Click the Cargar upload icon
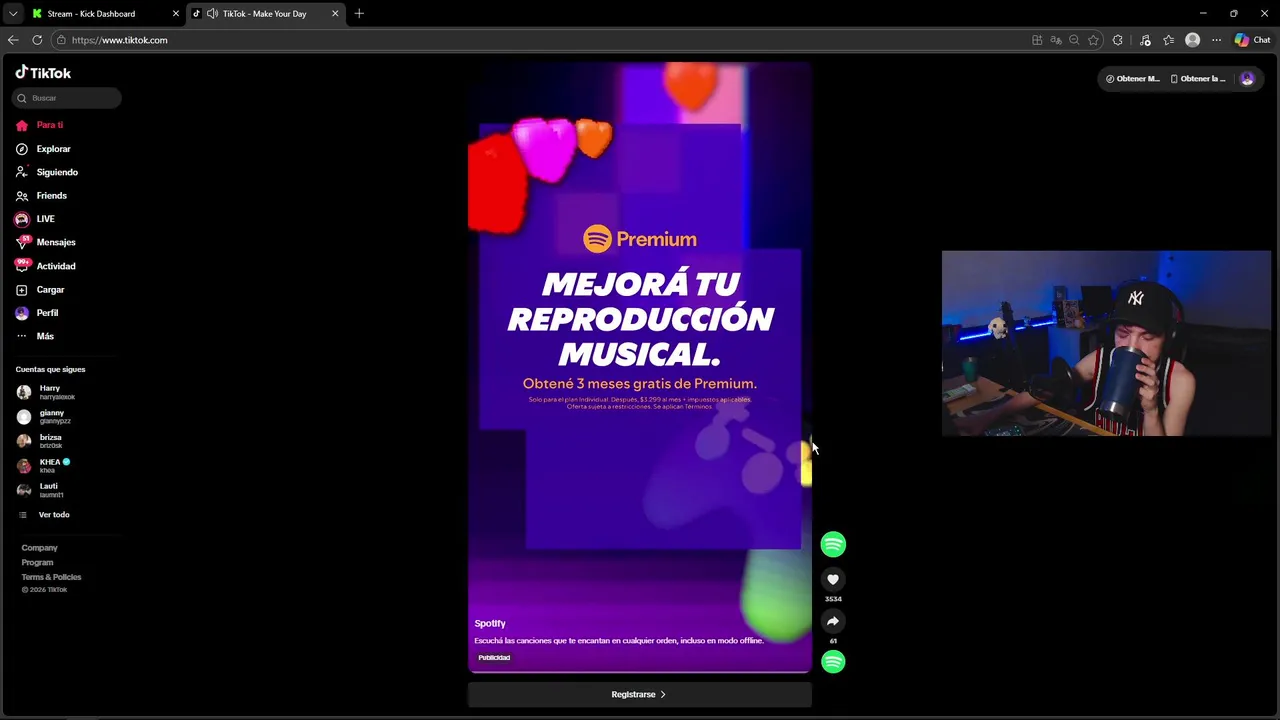This screenshot has width=1280, height=720. (x=22, y=290)
